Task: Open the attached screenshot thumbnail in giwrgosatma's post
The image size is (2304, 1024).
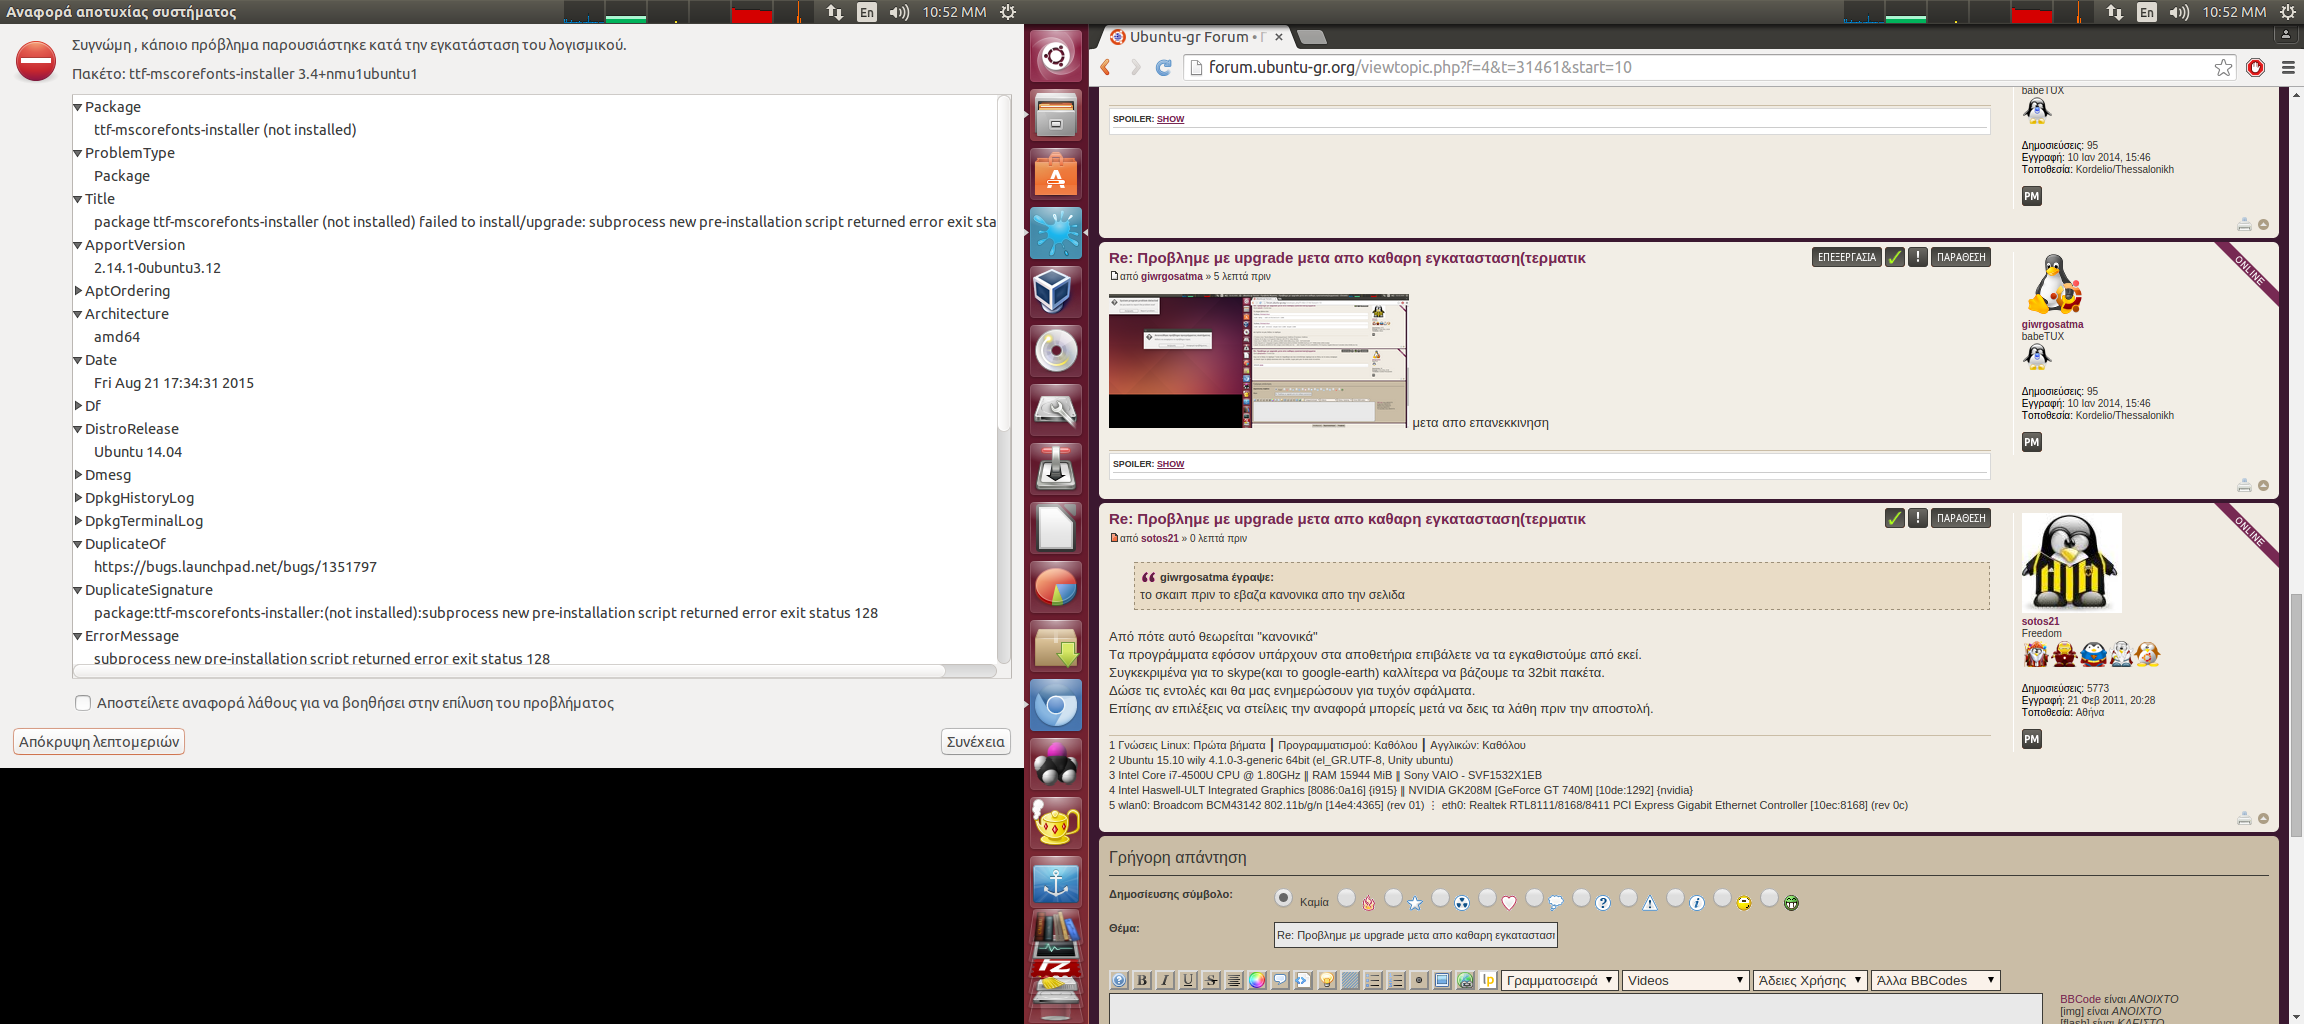Action: point(1258,361)
